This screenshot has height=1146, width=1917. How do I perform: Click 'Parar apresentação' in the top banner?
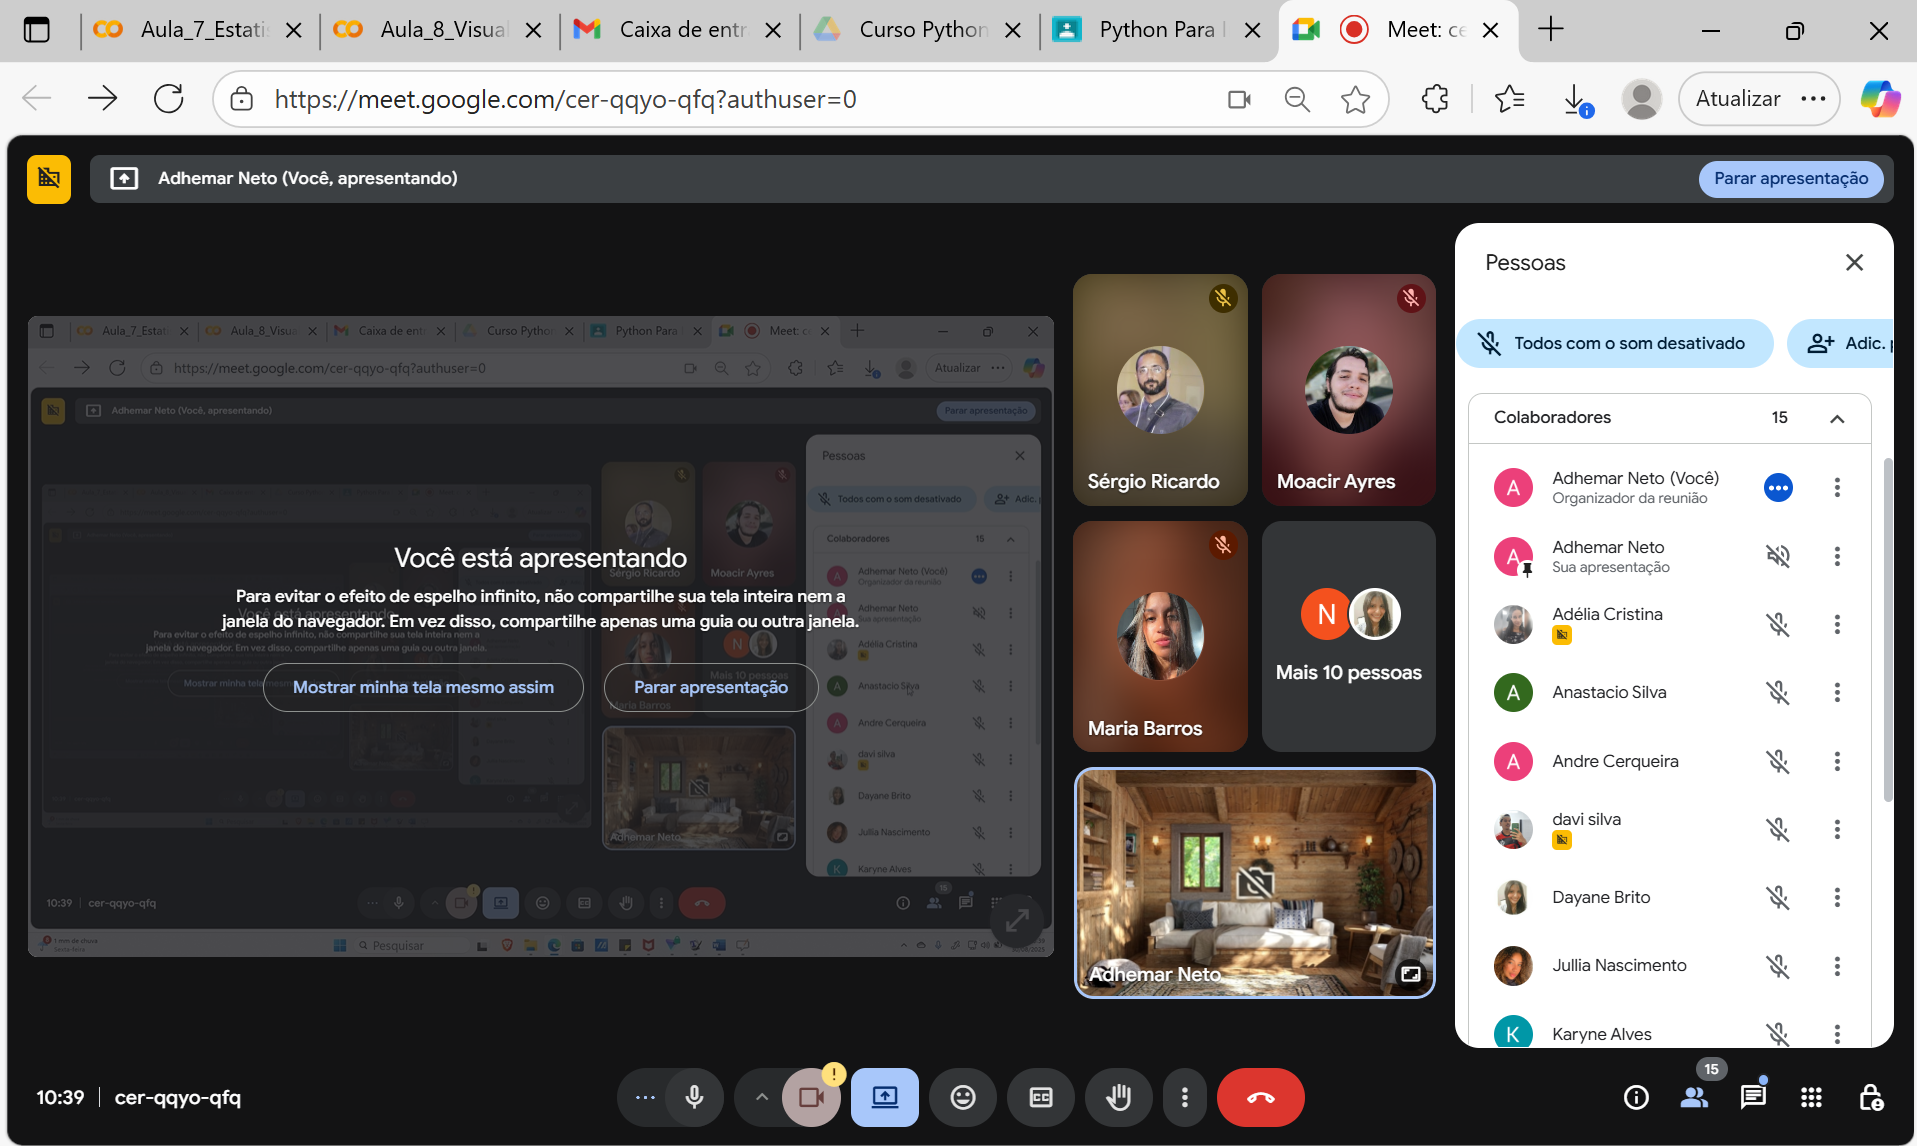[x=1791, y=179]
